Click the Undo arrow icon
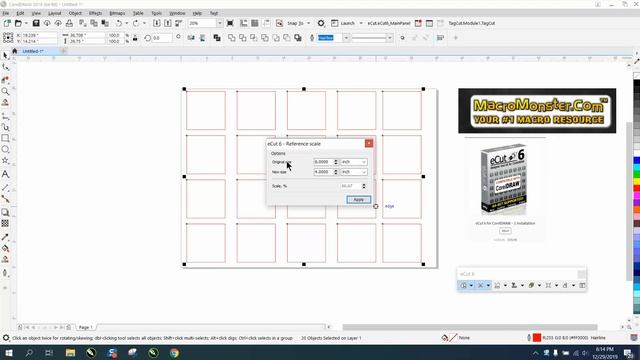Screen dimensions: 640x360 tap(119, 23)
